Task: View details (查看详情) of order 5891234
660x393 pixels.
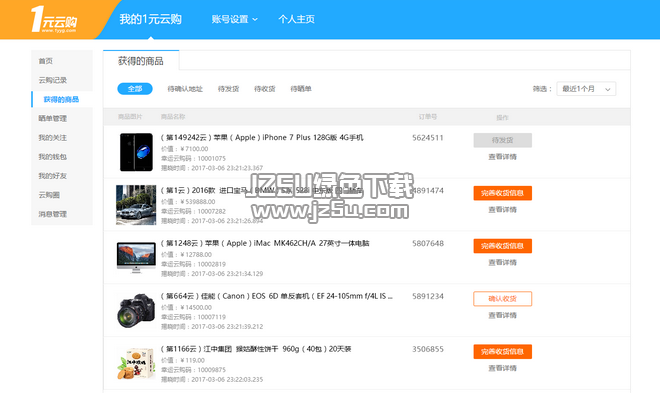Action: (x=503, y=315)
